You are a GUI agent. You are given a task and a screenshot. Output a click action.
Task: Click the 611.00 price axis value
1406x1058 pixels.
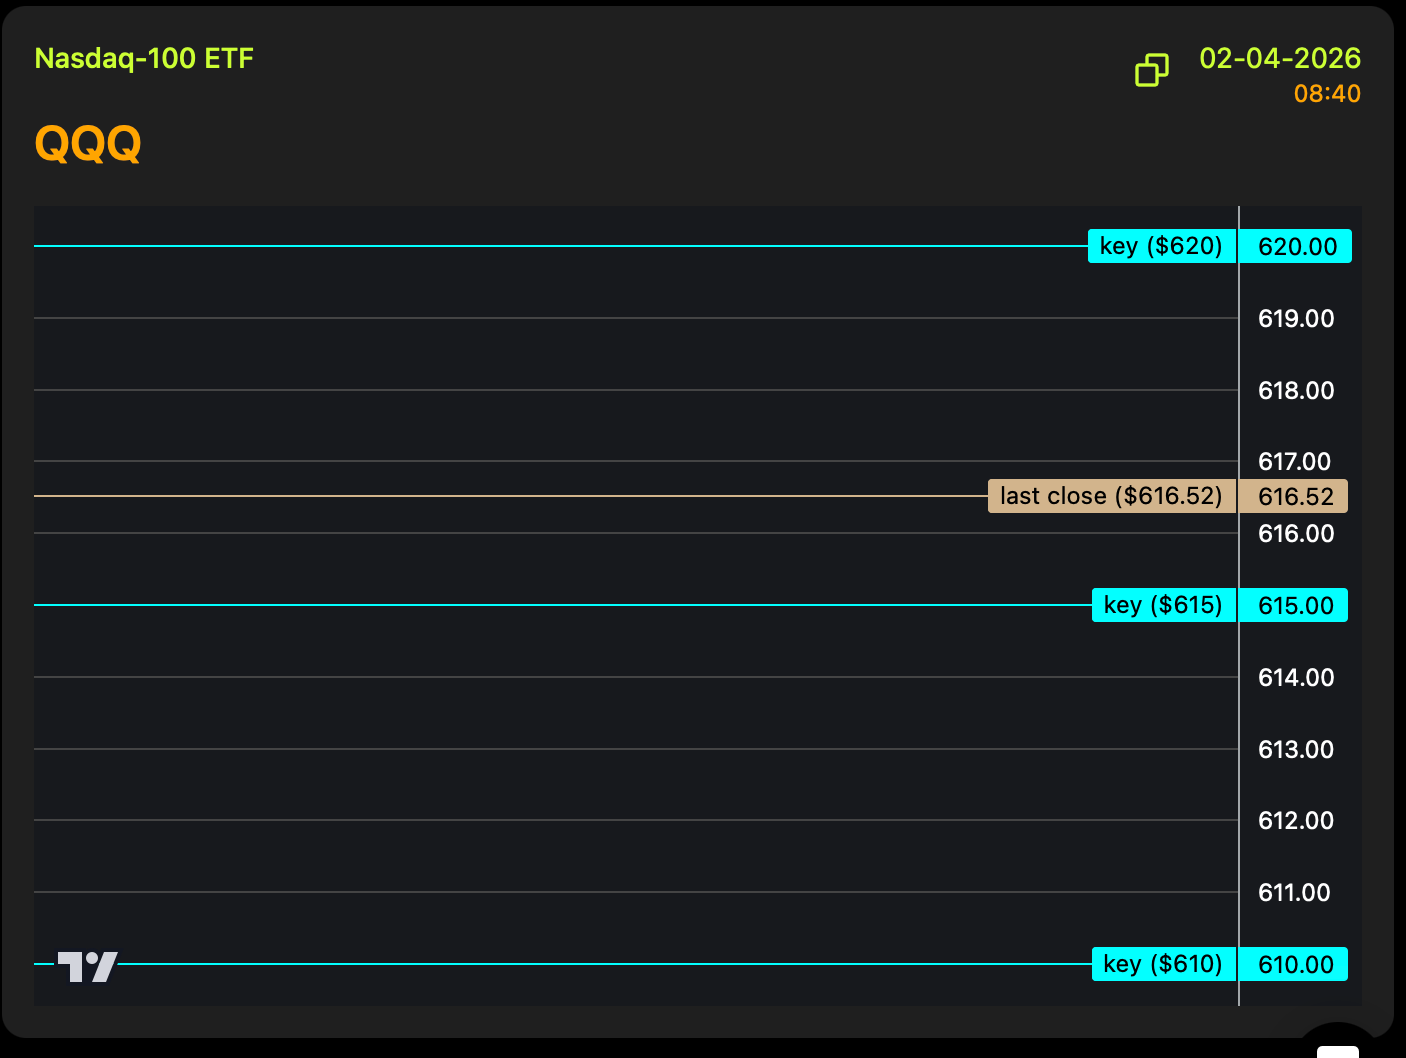click(1294, 892)
